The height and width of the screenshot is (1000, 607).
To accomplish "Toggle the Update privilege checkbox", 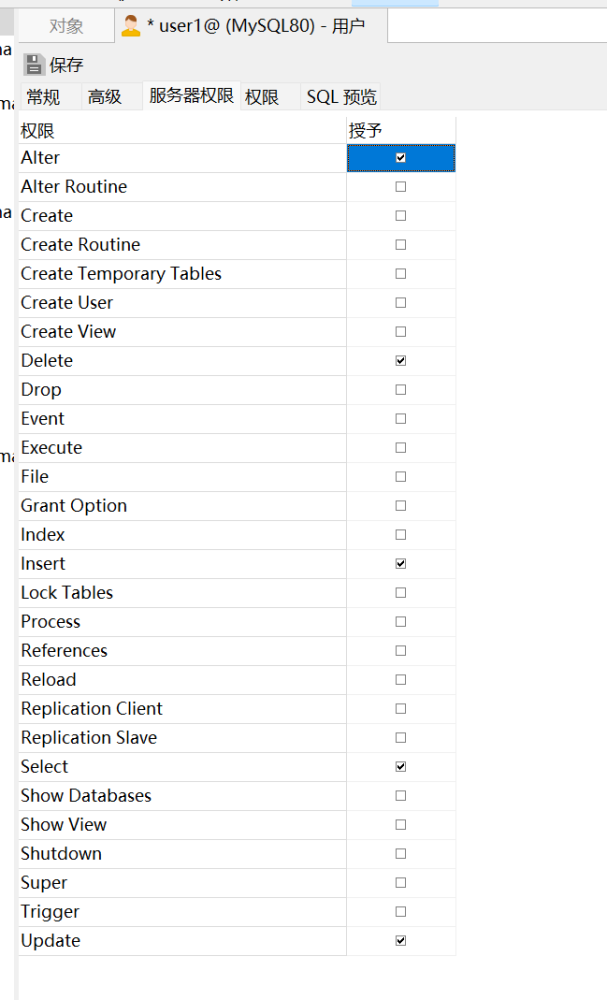I will [x=401, y=941].
